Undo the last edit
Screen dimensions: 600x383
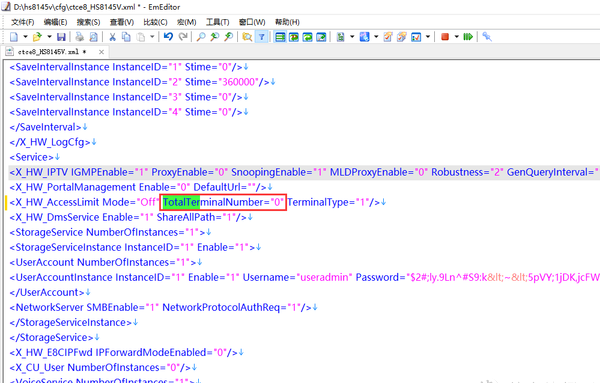pos(168,36)
